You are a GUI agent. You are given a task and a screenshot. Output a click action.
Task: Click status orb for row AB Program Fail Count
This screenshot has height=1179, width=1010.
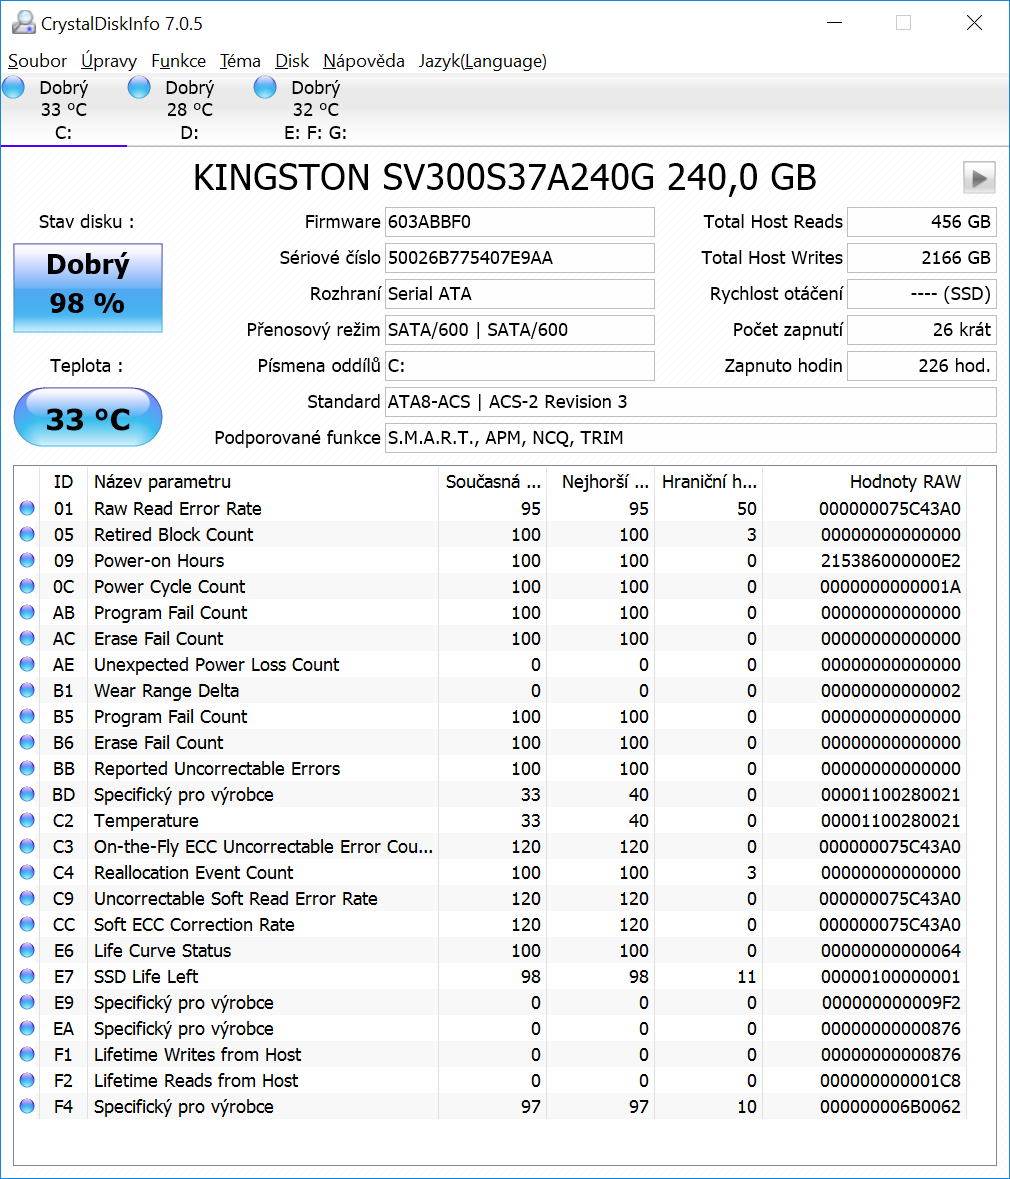pyautogui.click(x=27, y=612)
